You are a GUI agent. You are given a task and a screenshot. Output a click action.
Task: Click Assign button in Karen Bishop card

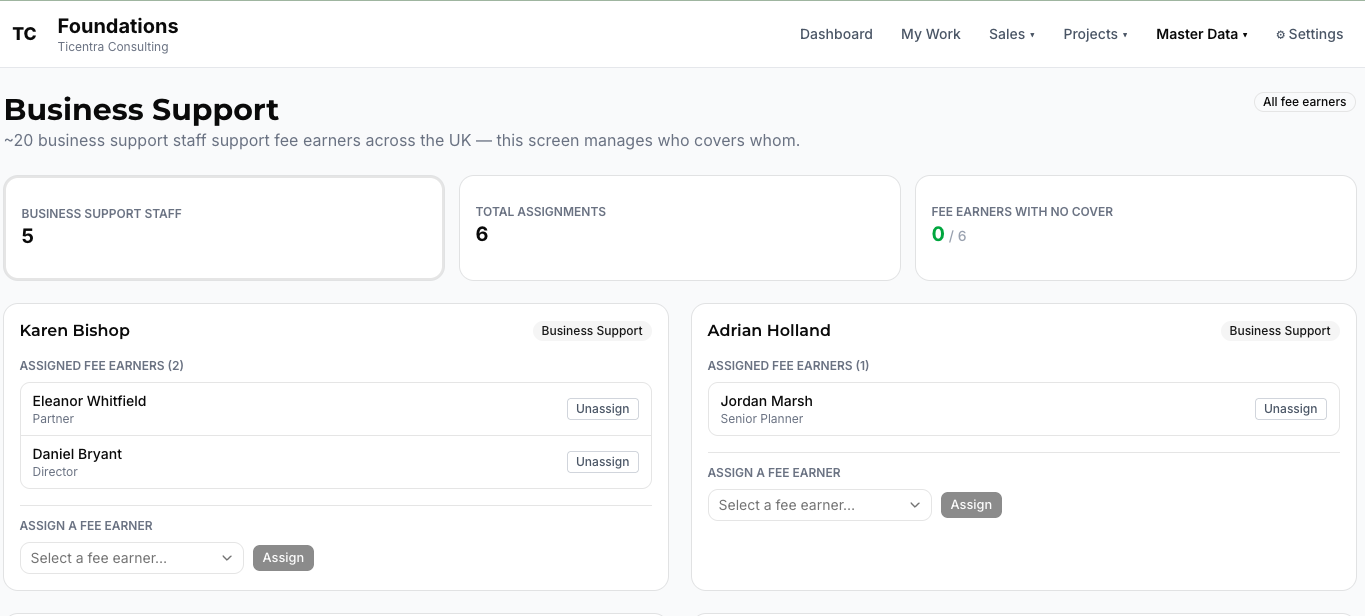tap(283, 558)
